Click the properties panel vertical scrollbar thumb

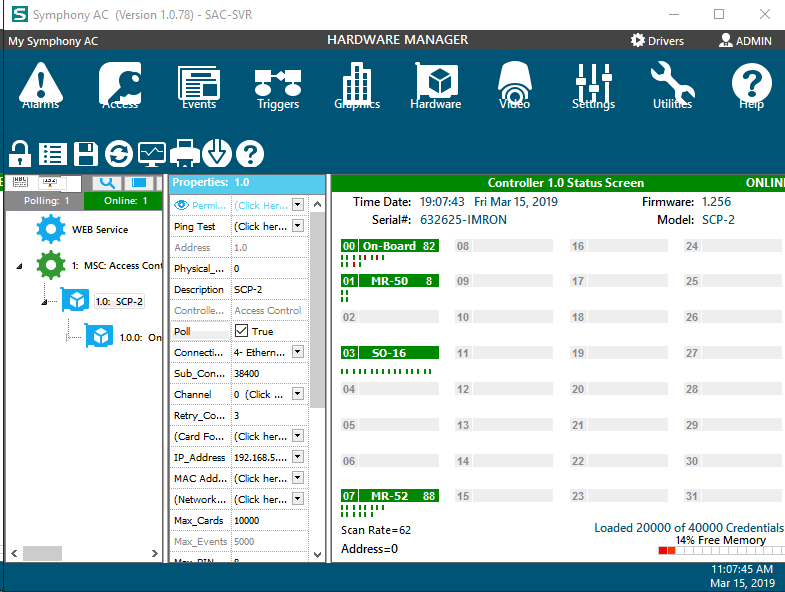click(x=316, y=310)
